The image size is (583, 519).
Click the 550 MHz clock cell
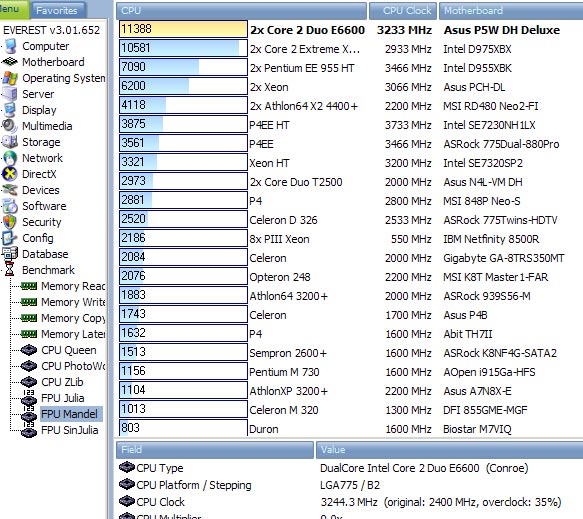coord(411,239)
